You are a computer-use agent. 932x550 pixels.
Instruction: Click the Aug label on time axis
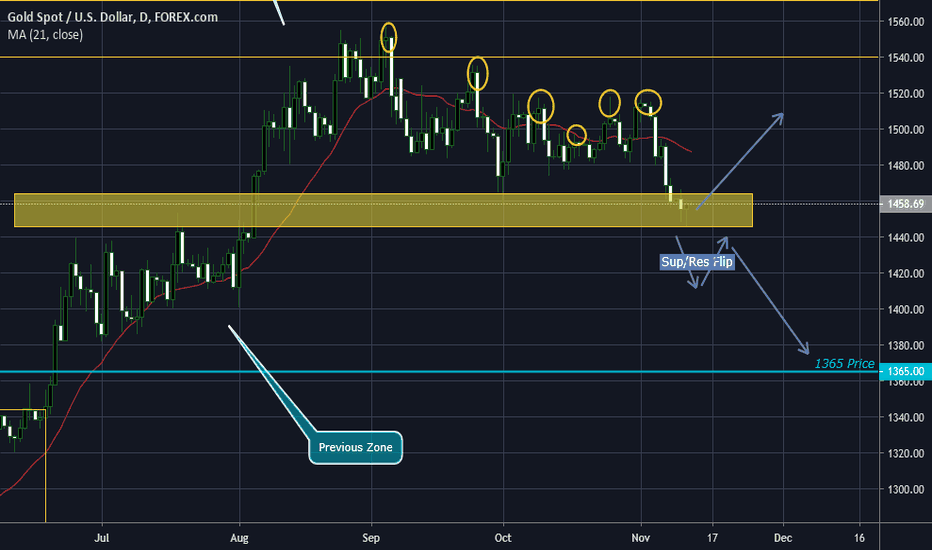(239, 538)
